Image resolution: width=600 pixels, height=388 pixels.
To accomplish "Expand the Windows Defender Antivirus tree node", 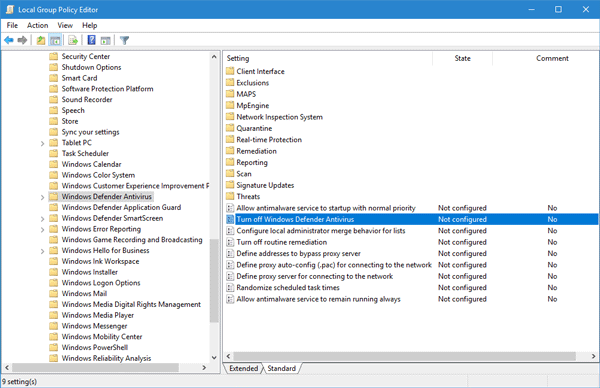I will click(42, 197).
